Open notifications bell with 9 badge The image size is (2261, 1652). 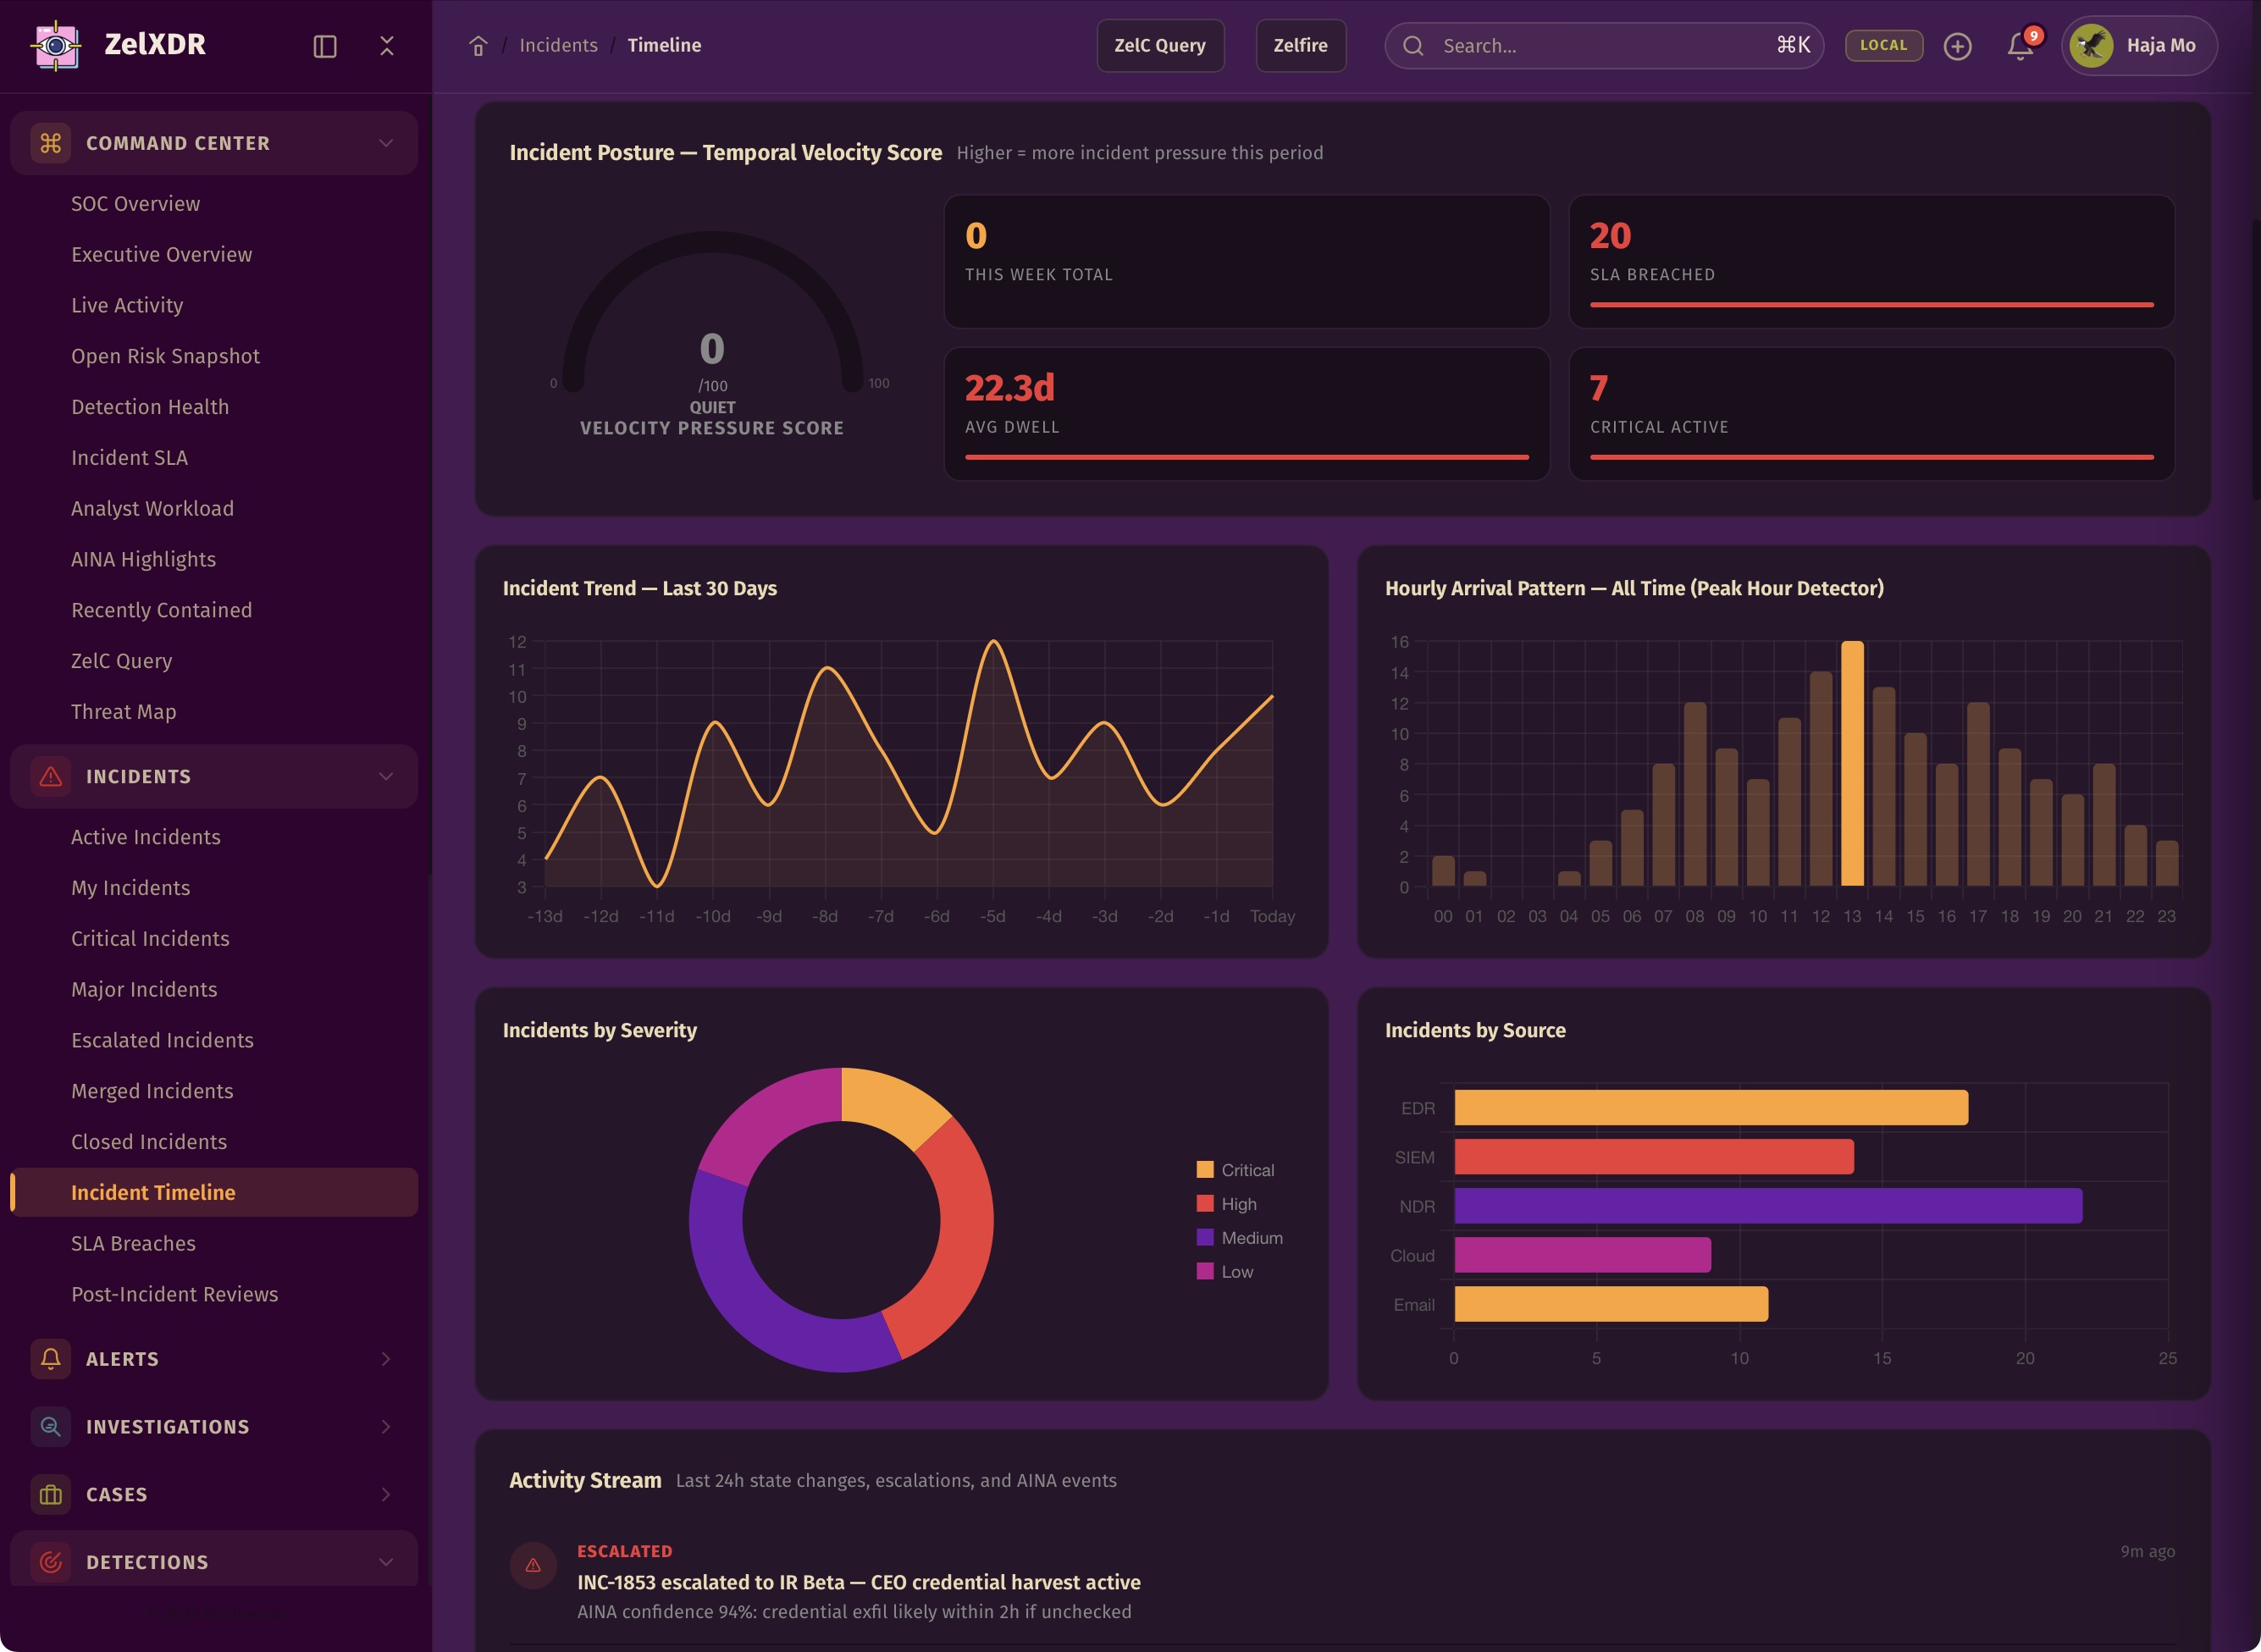[x=2020, y=46]
